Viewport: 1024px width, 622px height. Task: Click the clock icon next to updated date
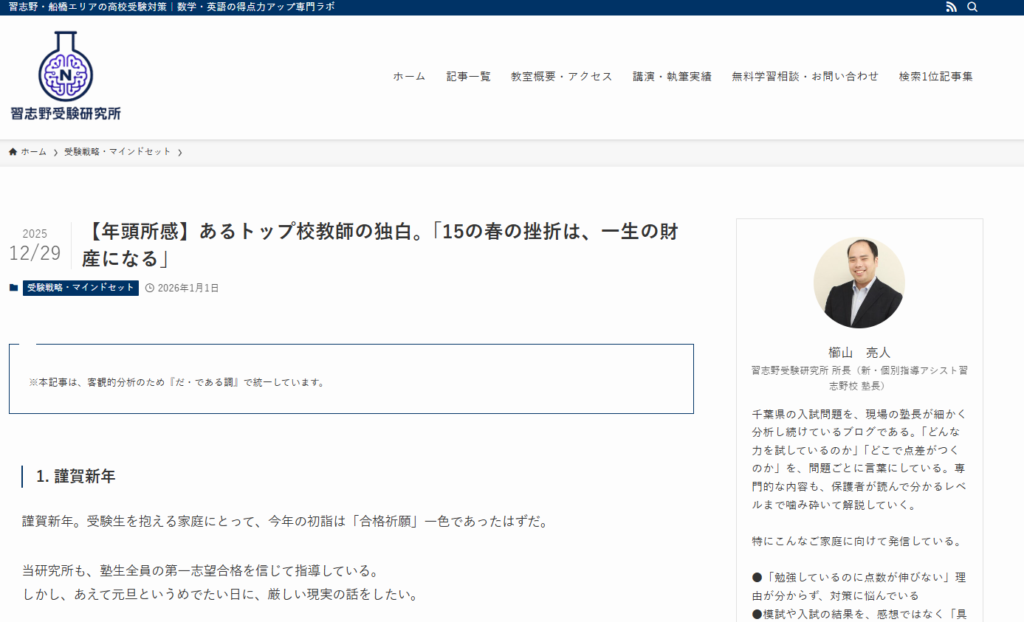(150, 288)
